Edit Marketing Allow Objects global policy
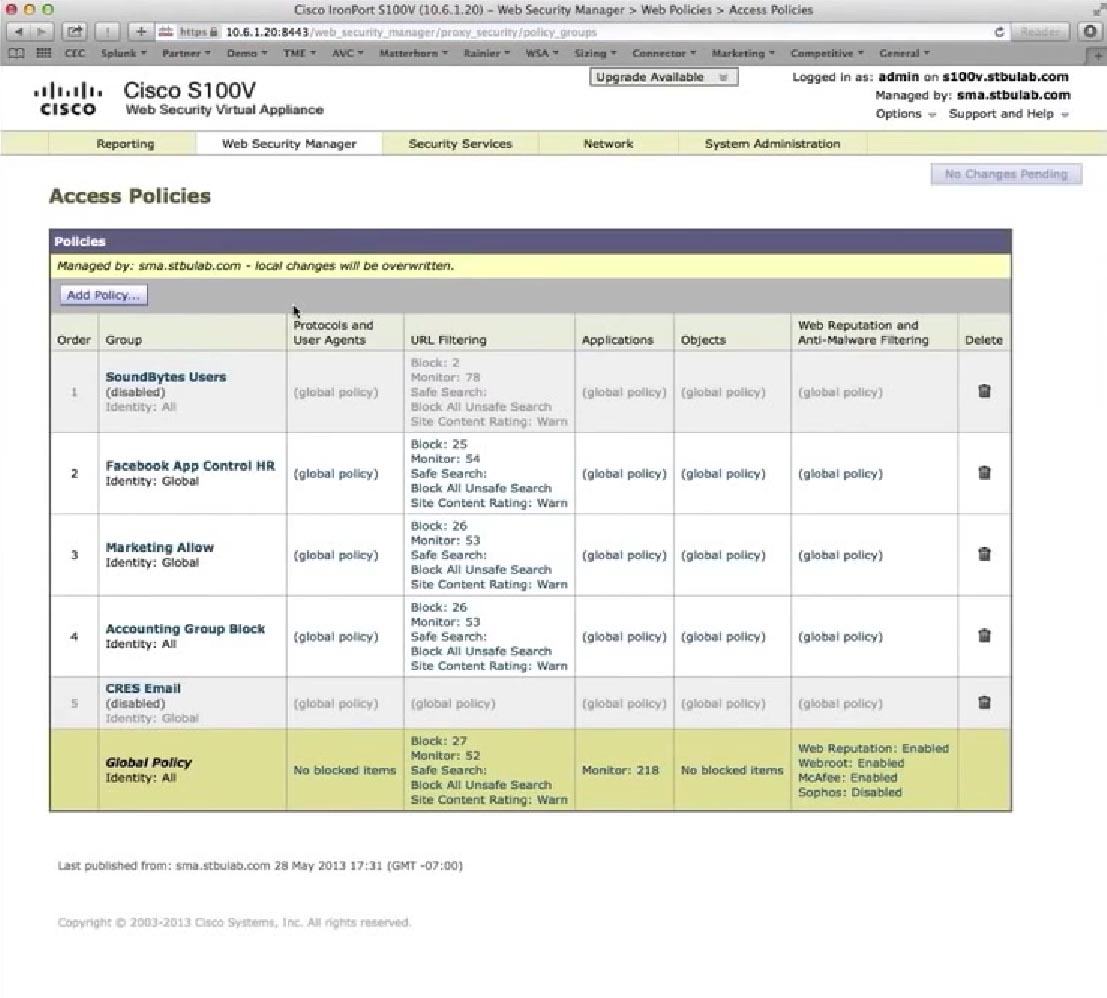 coord(723,555)
